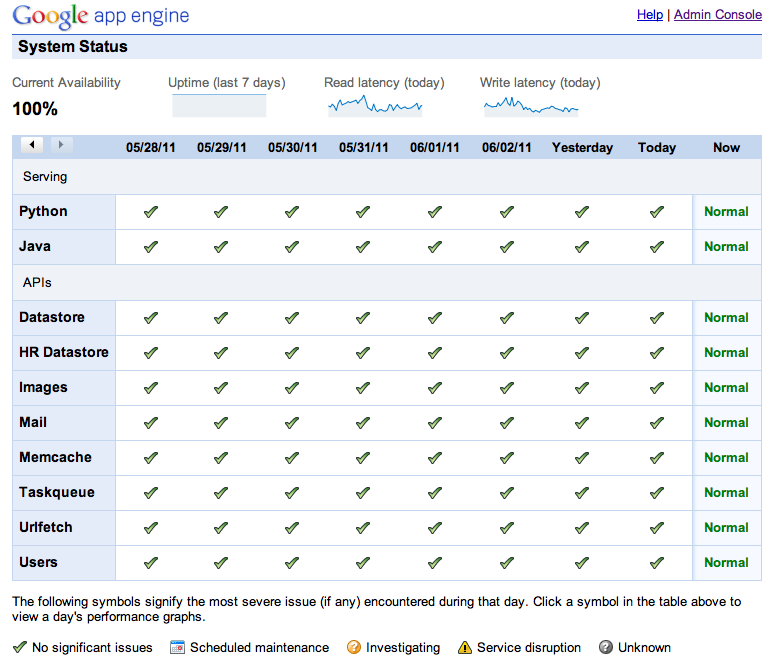The height and width of the screenshot is (669, 776).
Task: Click Java checkmark for 06/01/11
Action: click(435, 246)
